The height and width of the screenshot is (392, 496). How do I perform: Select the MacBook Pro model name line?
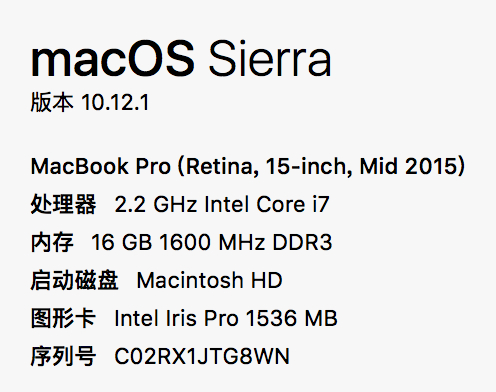pos(248,166)
